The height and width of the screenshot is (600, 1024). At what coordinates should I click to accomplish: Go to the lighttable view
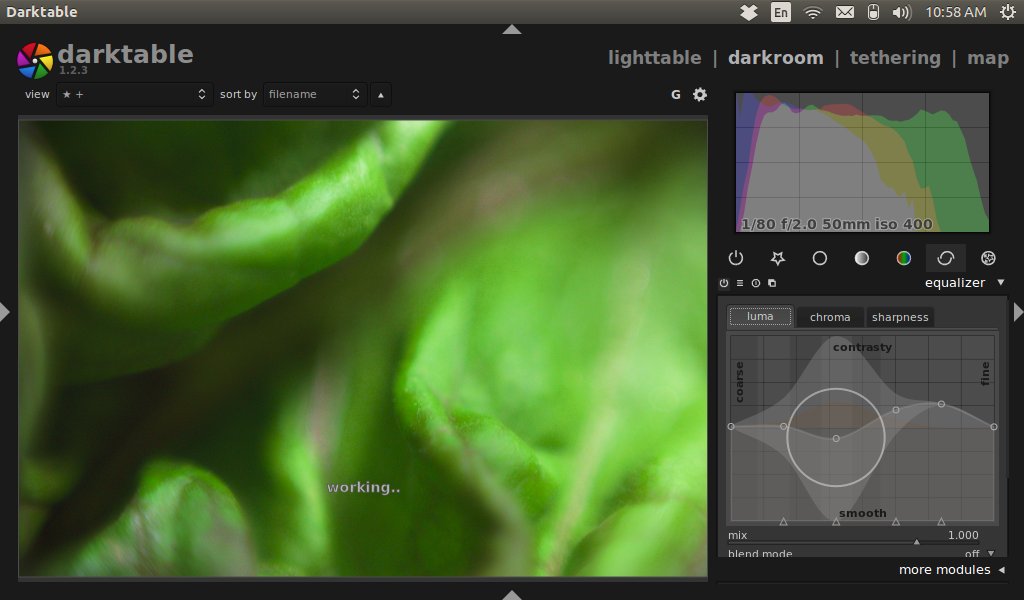pos(654,57)
